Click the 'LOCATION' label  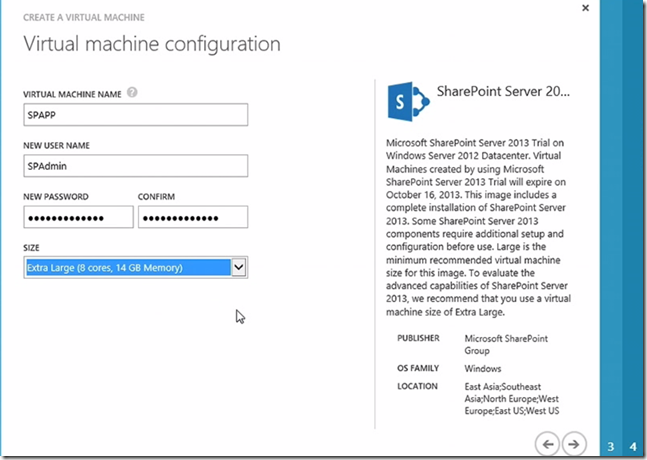[417, 386]
